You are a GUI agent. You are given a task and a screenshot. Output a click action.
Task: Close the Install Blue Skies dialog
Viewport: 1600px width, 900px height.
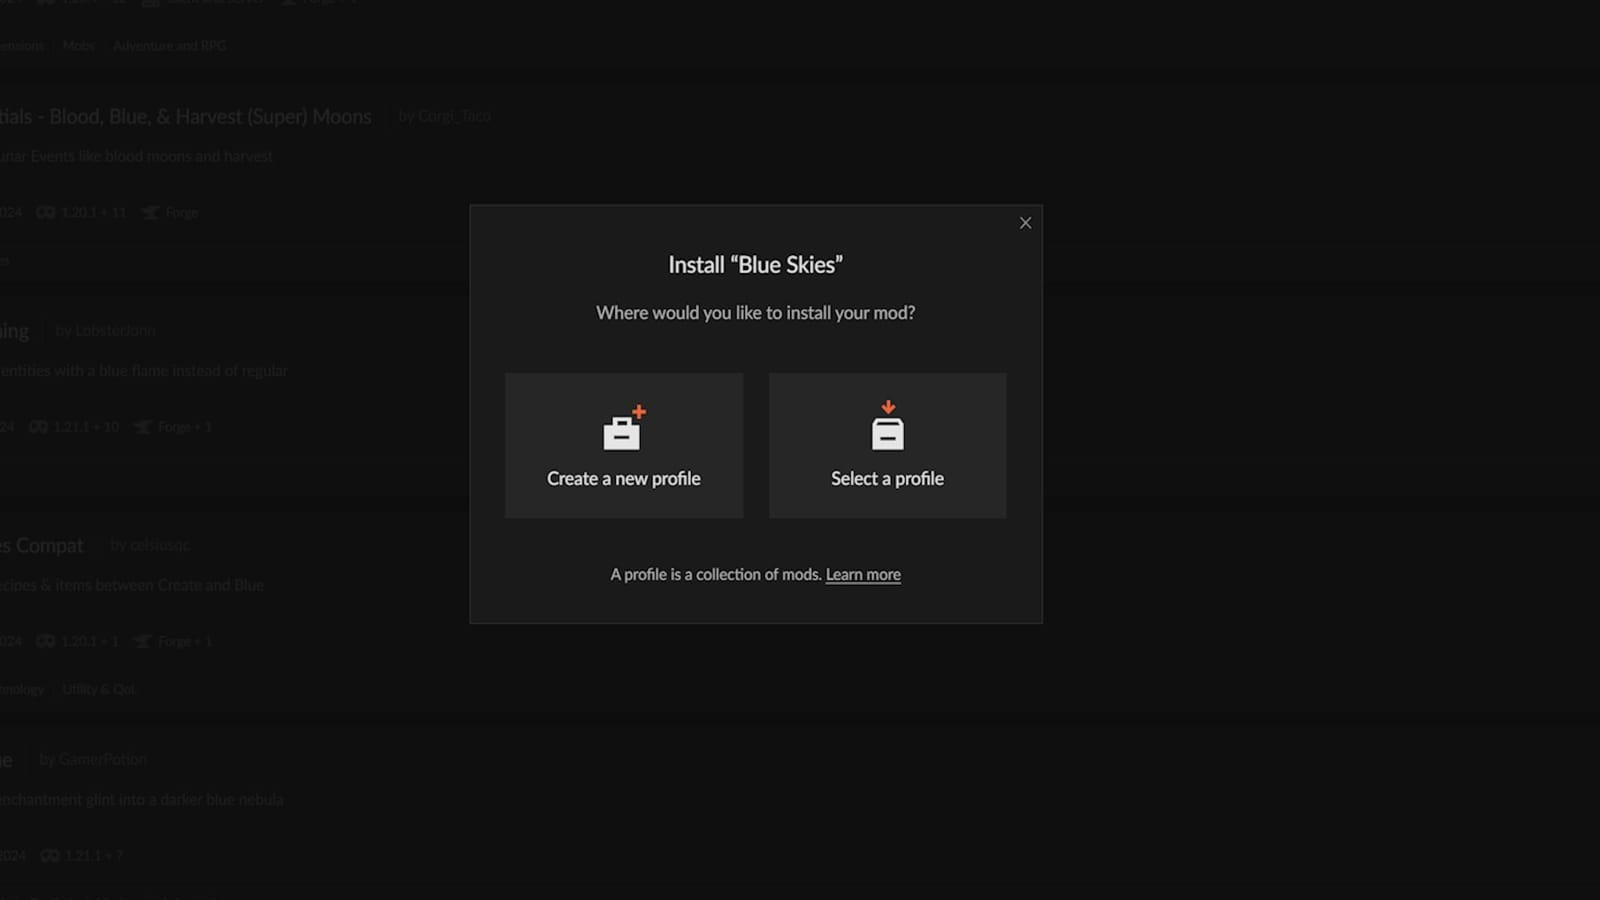[1025, 223]
